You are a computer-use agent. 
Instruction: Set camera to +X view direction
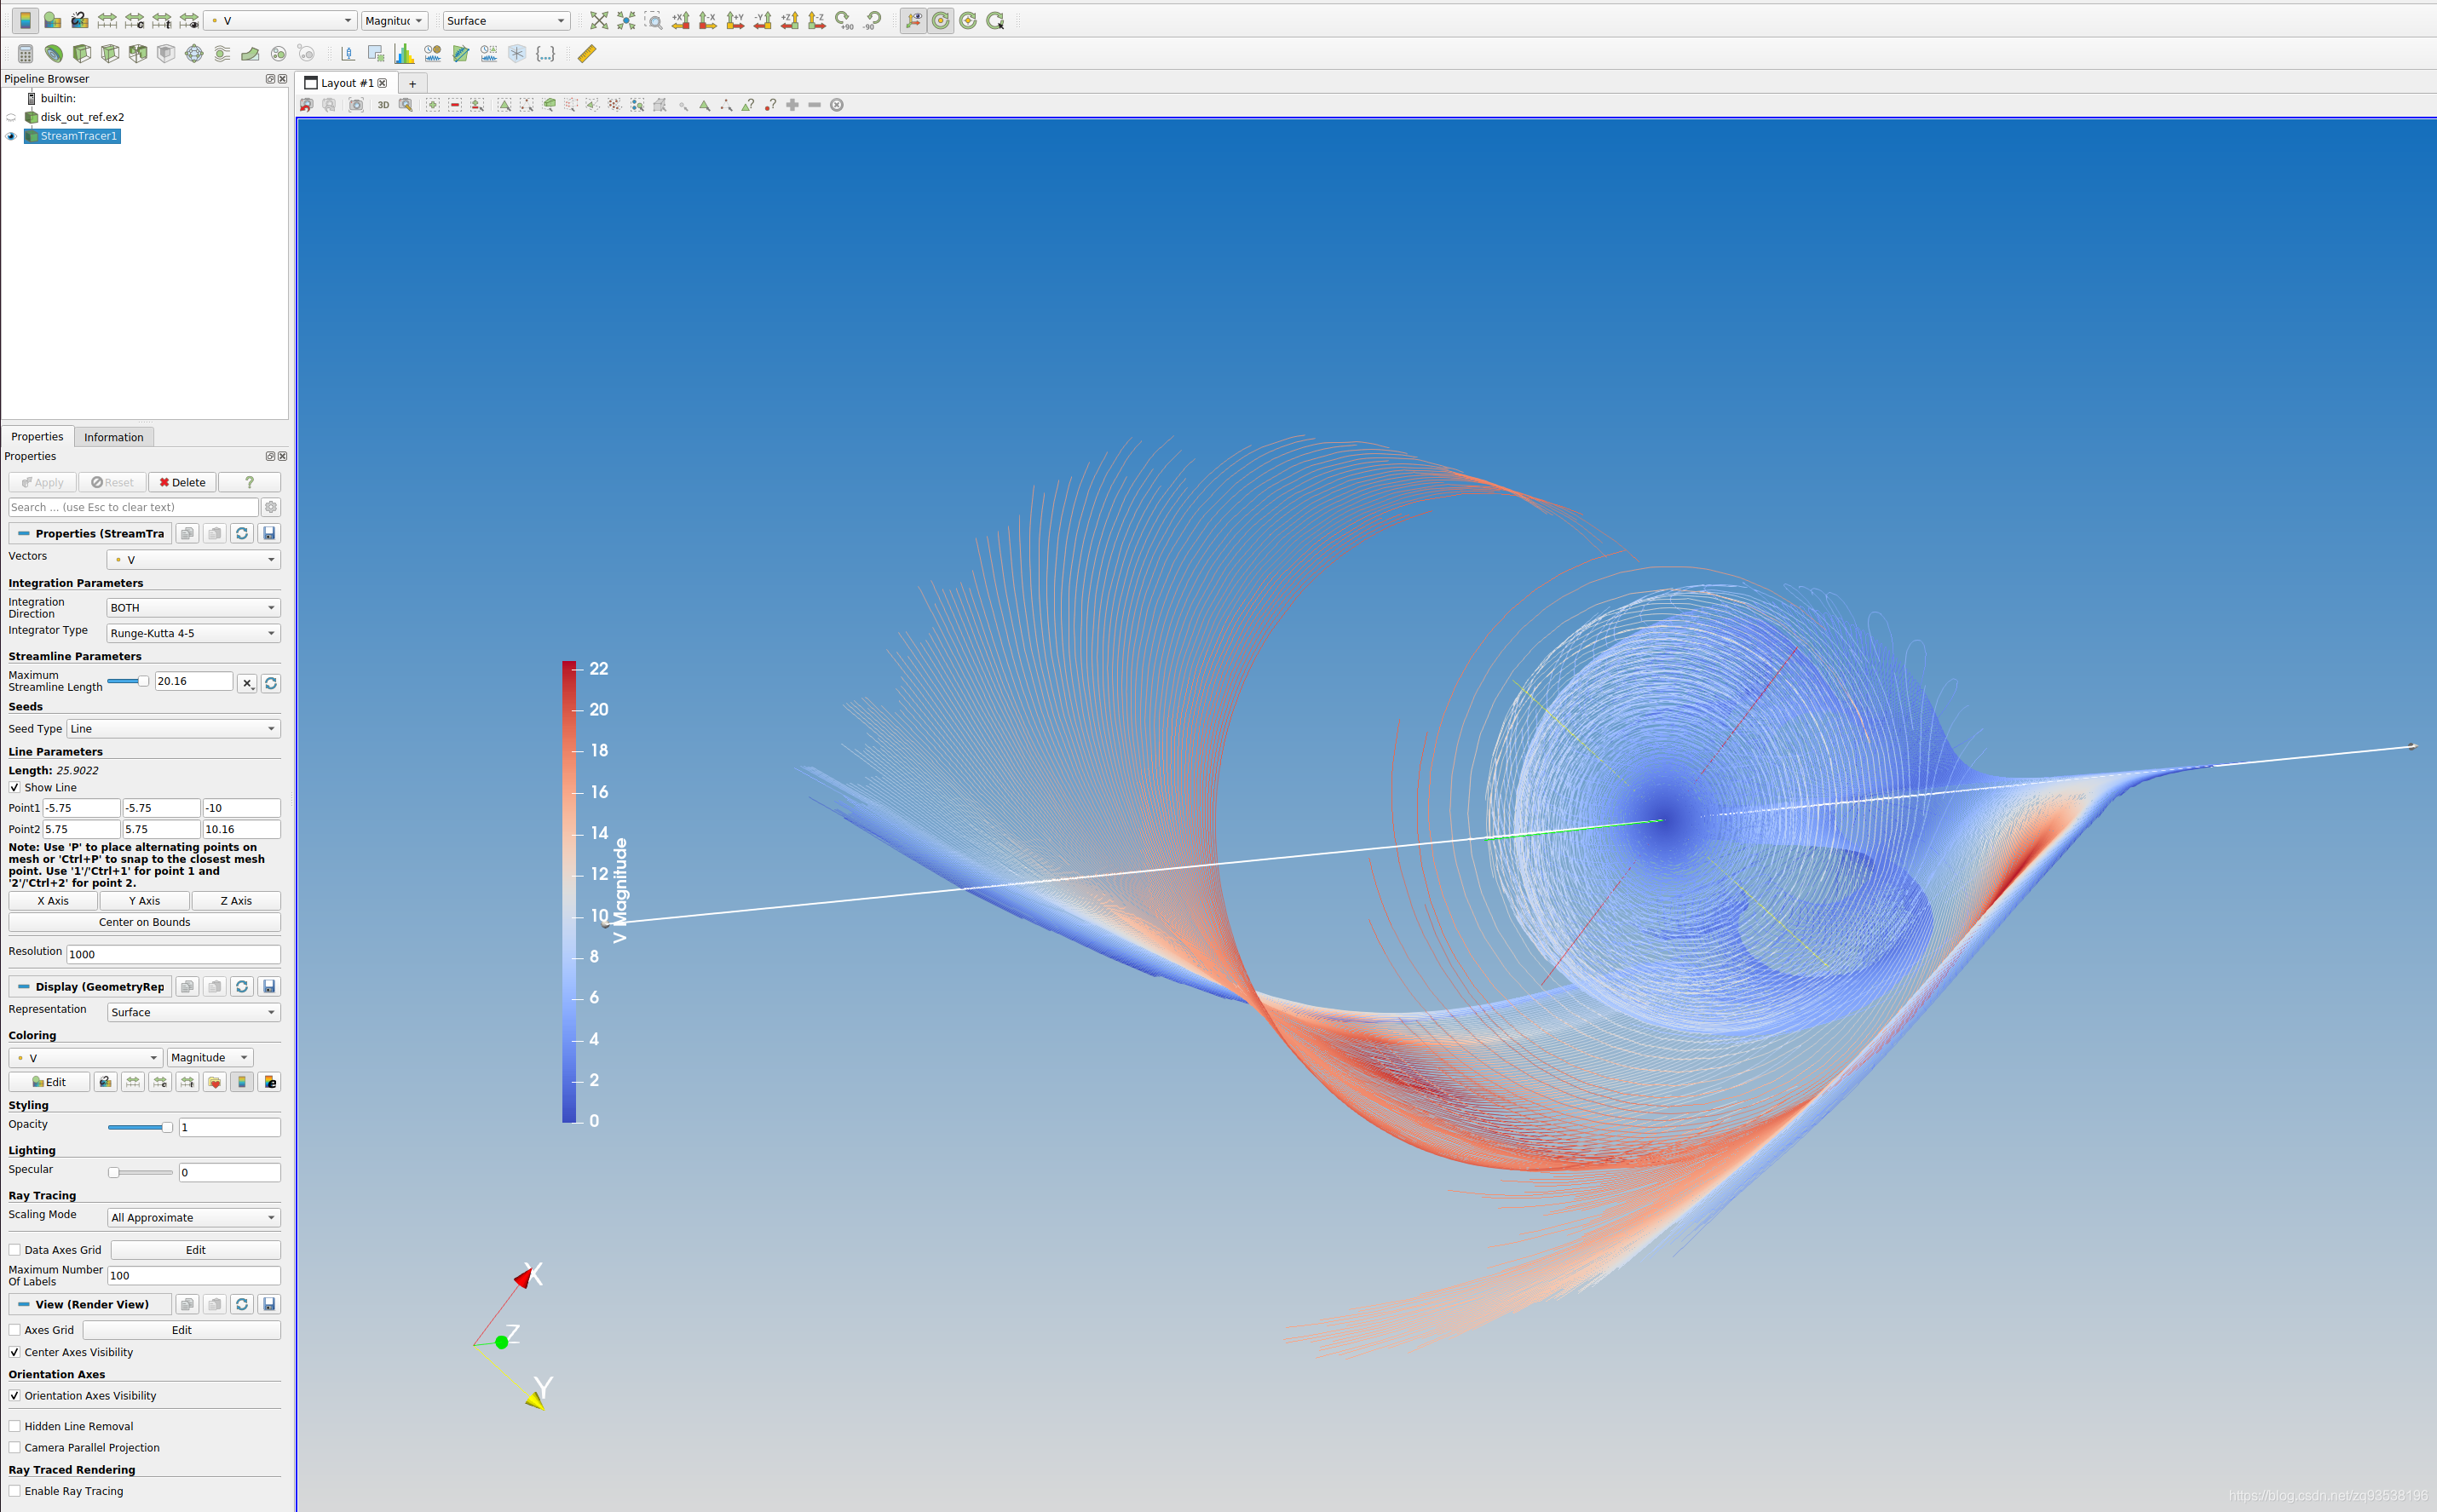click(x=681, y=20)
